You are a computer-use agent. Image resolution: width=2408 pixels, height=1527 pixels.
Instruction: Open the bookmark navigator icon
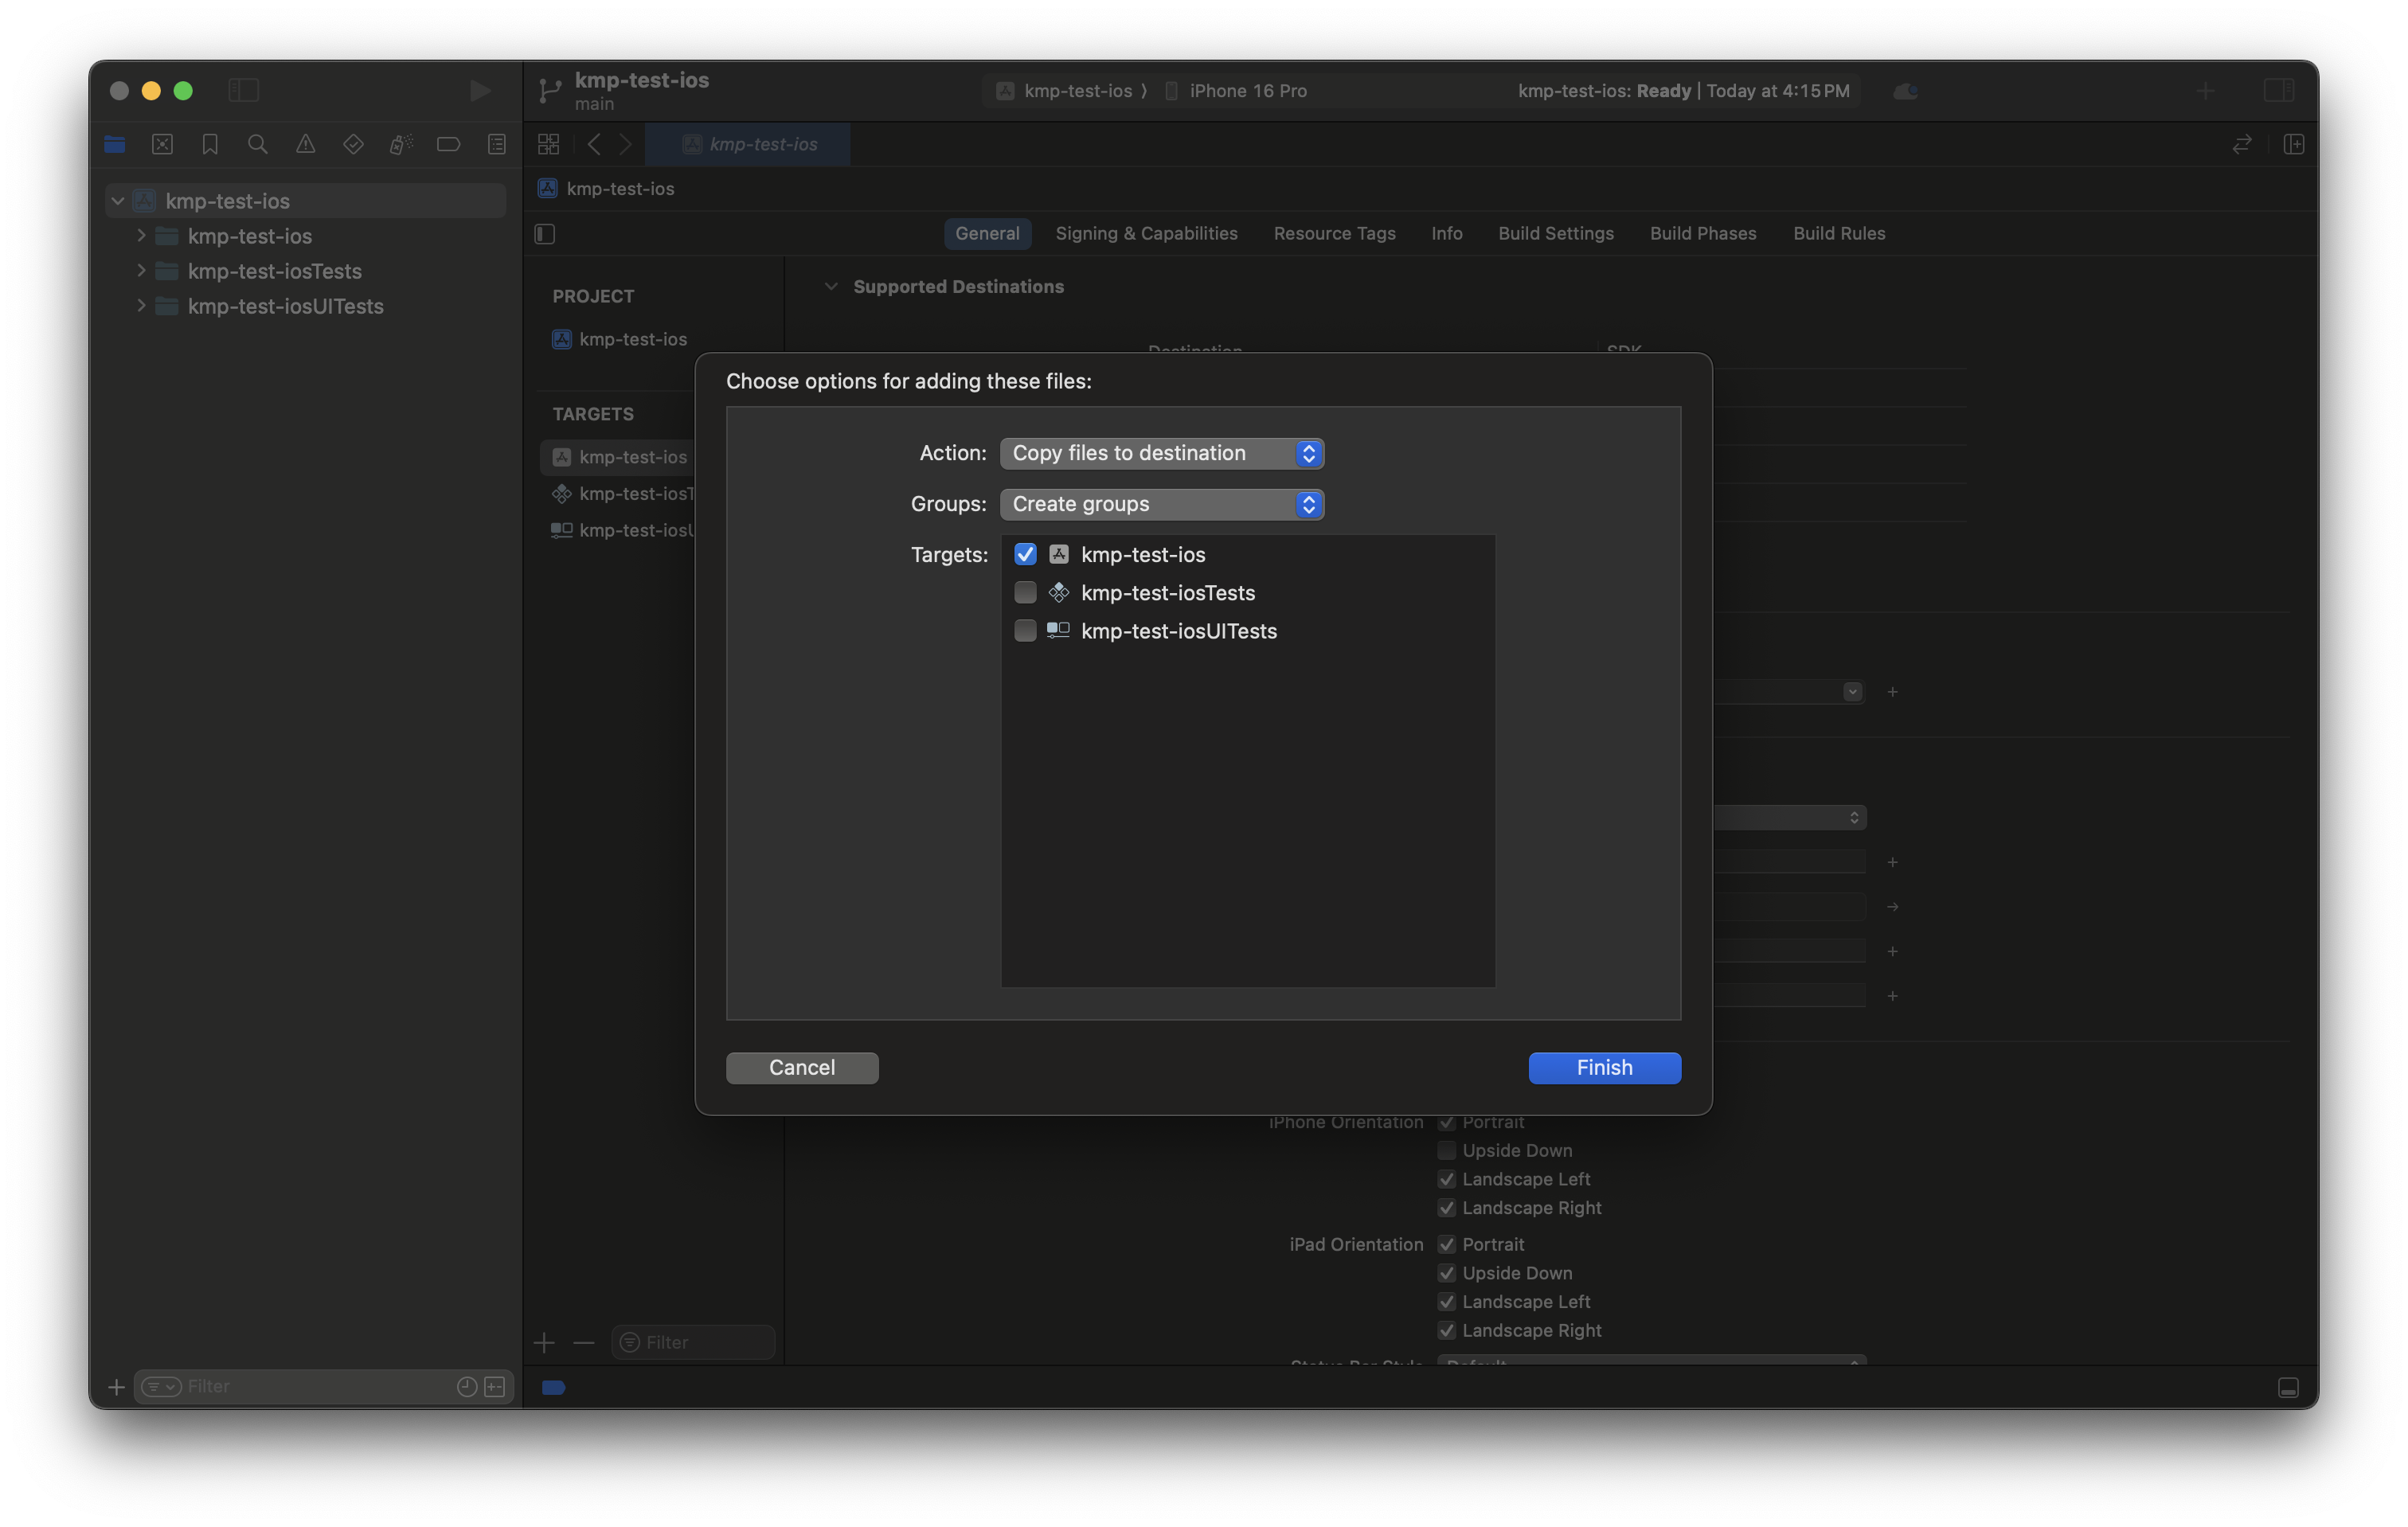(x=210, y=144)
